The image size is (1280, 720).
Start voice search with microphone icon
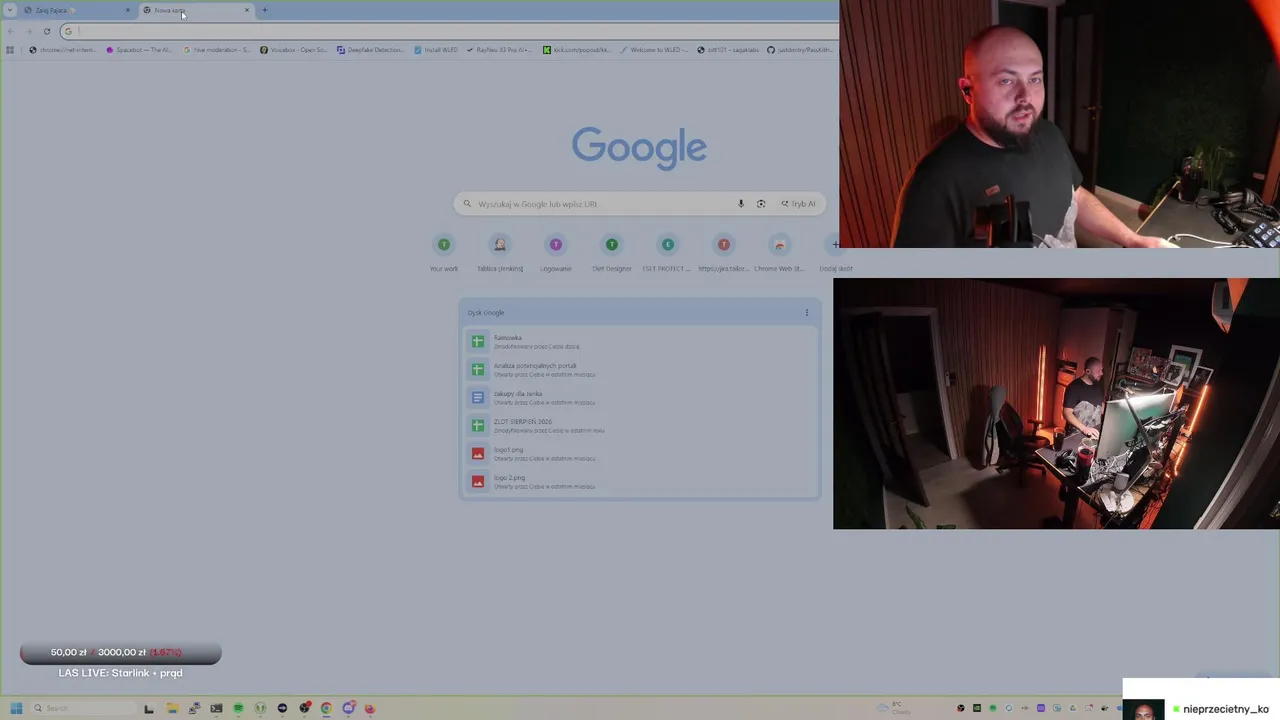point(741,204)
